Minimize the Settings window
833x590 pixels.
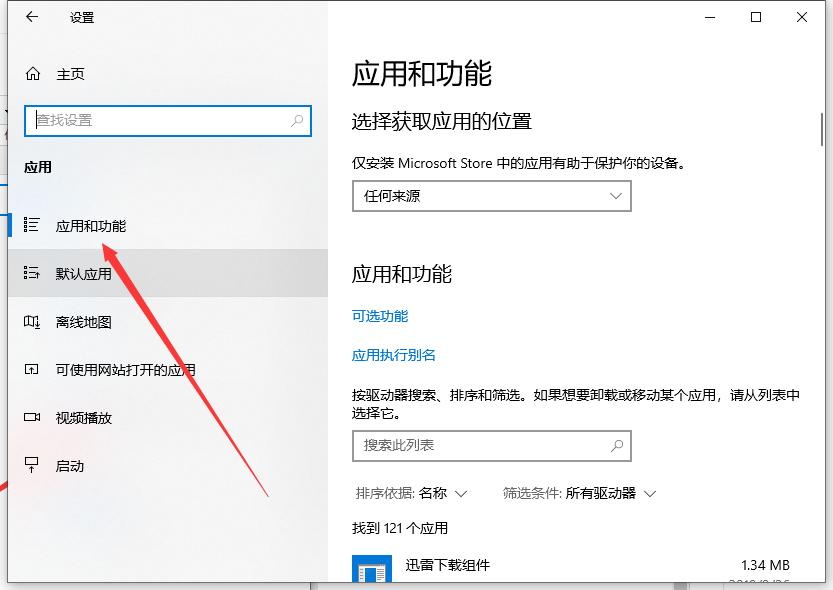point(710,17)
